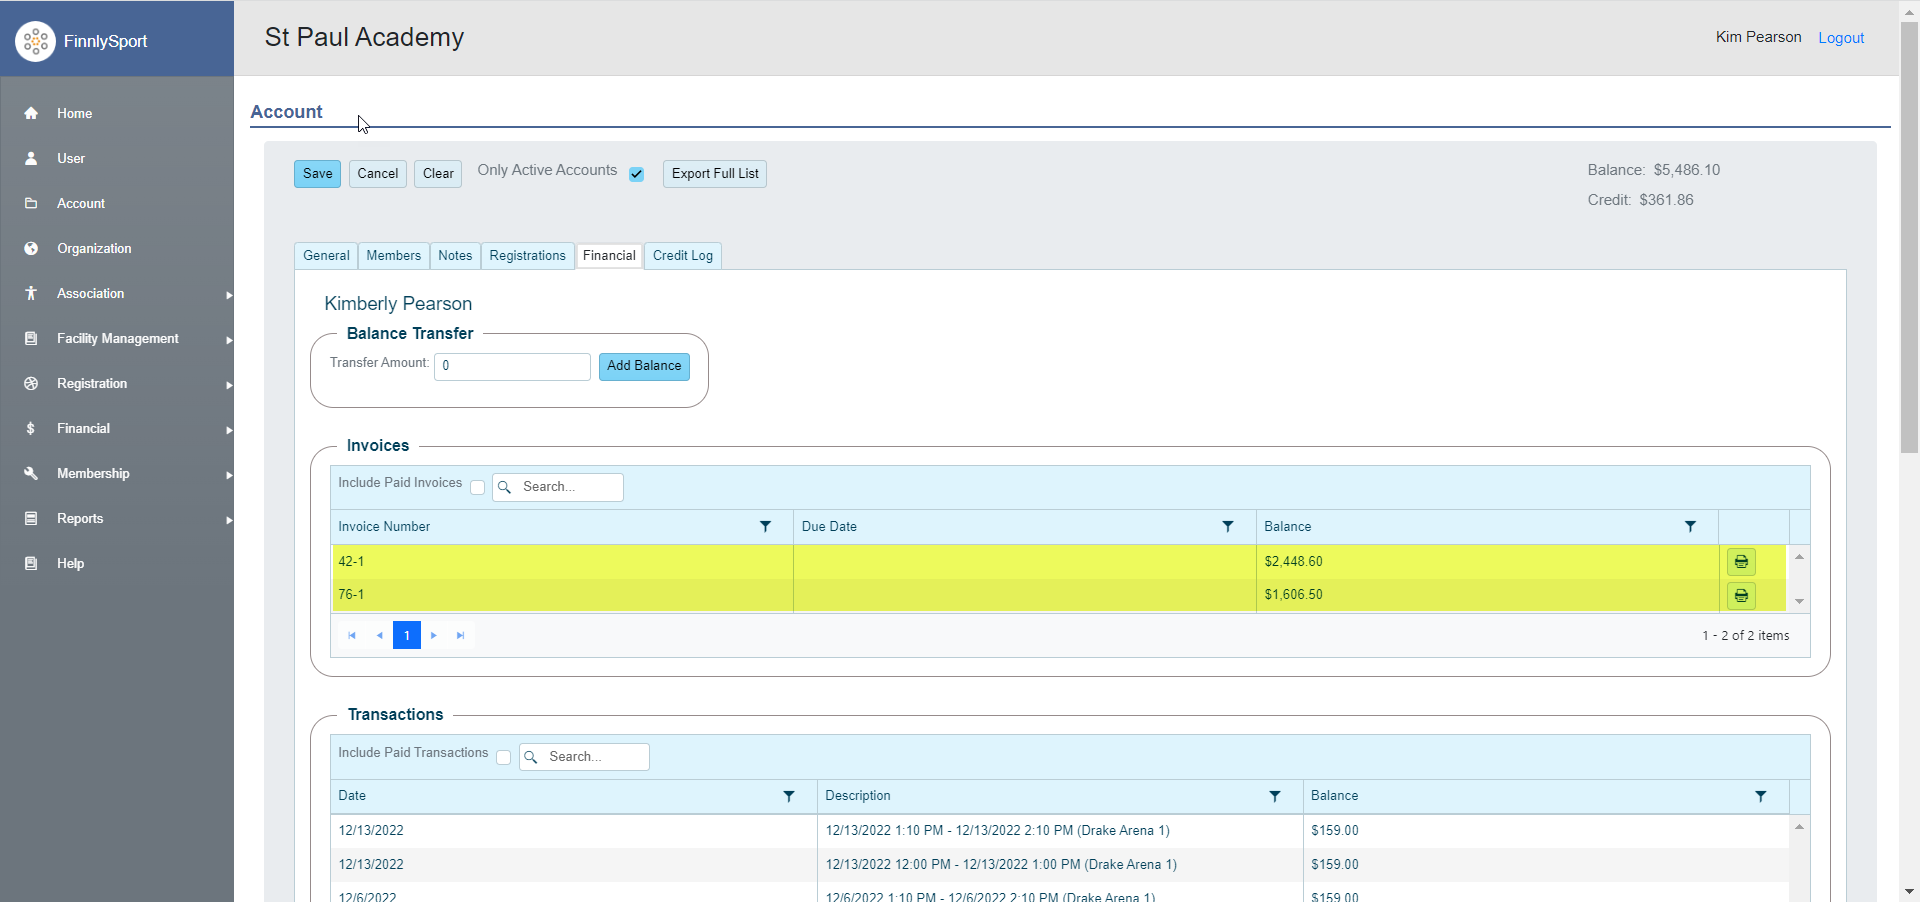The width and height of the screenshot is (1920, 902).
Task: Click invoice number 42-1 cell
Action: click(x=562, y=562)
